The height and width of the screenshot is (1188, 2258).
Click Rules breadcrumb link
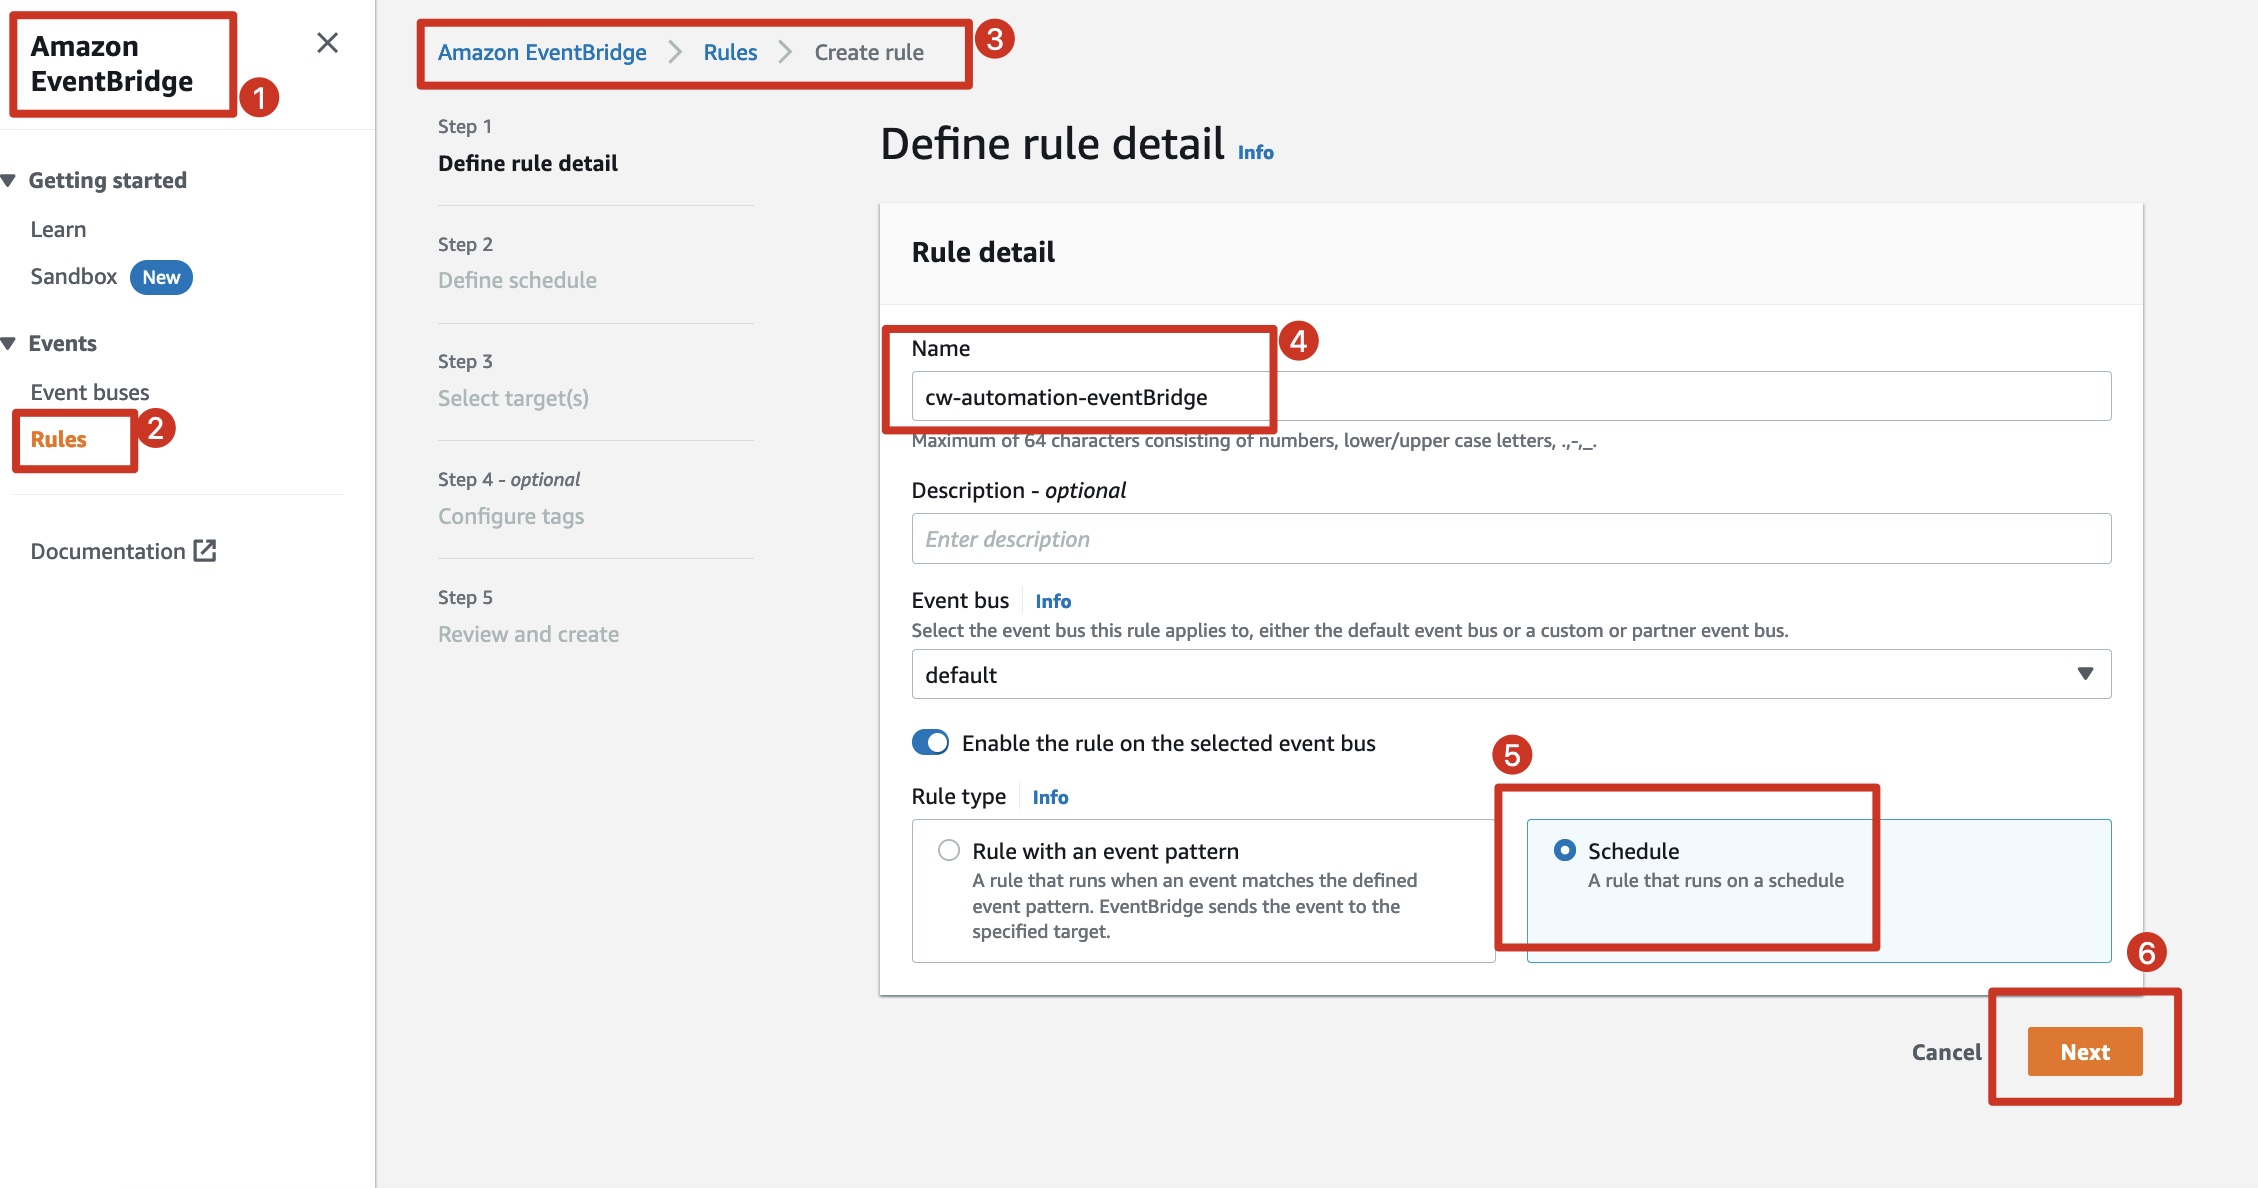(x=730, y=52)
